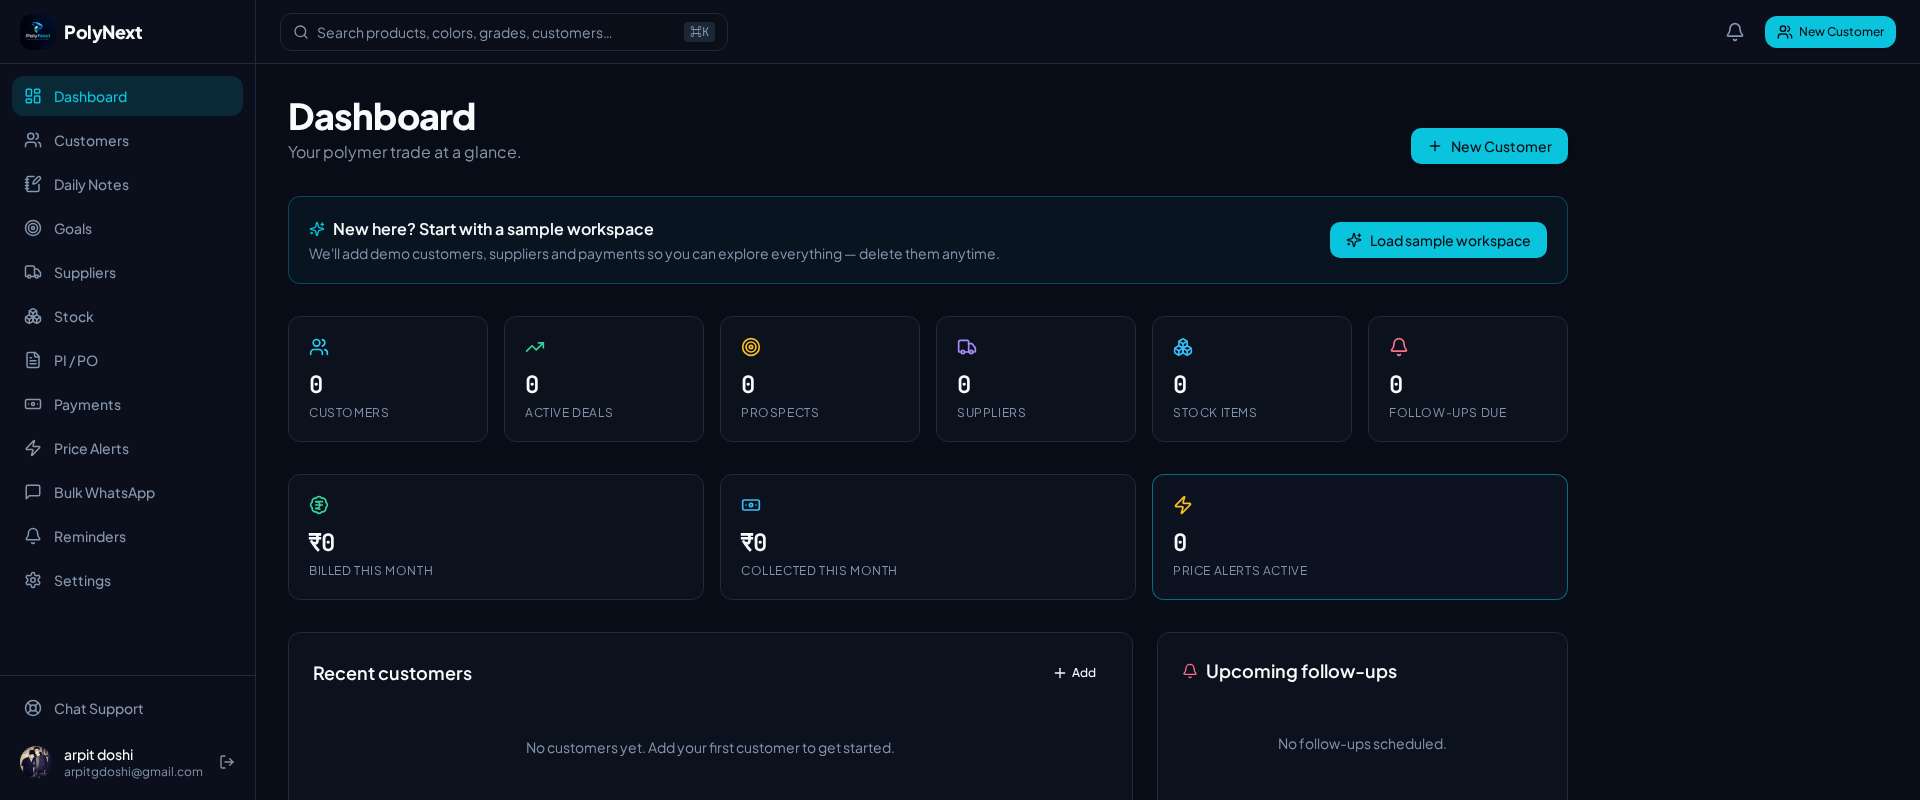Click the ⌘K shortcut badge in search
This screenshot has width=1920, height=800.
[699, 32]
